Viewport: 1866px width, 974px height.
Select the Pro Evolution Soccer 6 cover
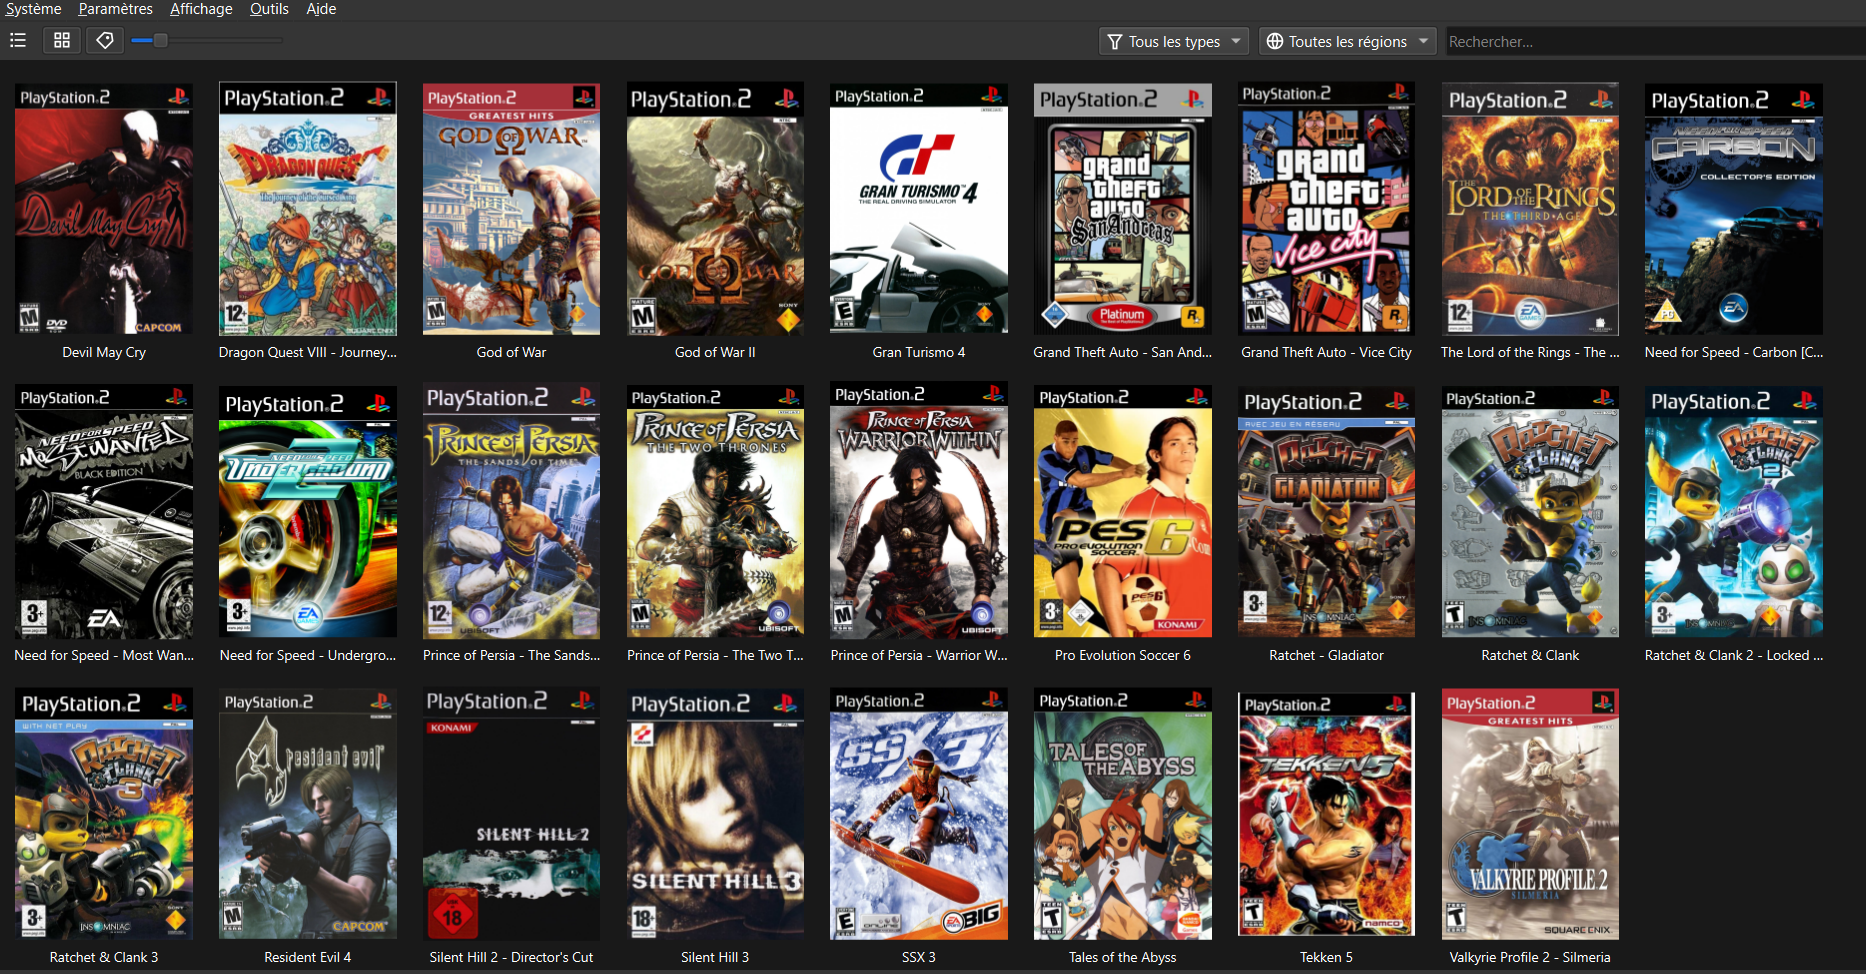click(1122, 512)
